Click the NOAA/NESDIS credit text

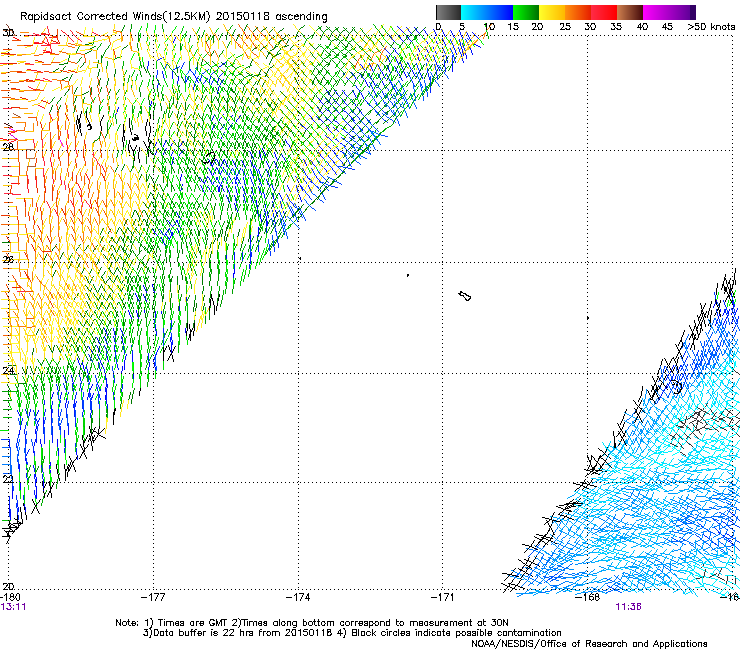589,644
